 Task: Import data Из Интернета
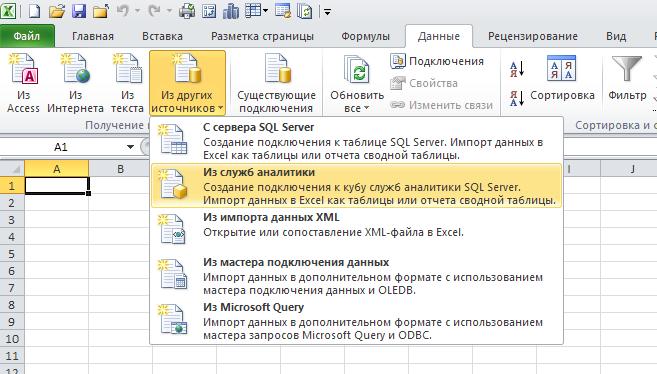[75, 83]
